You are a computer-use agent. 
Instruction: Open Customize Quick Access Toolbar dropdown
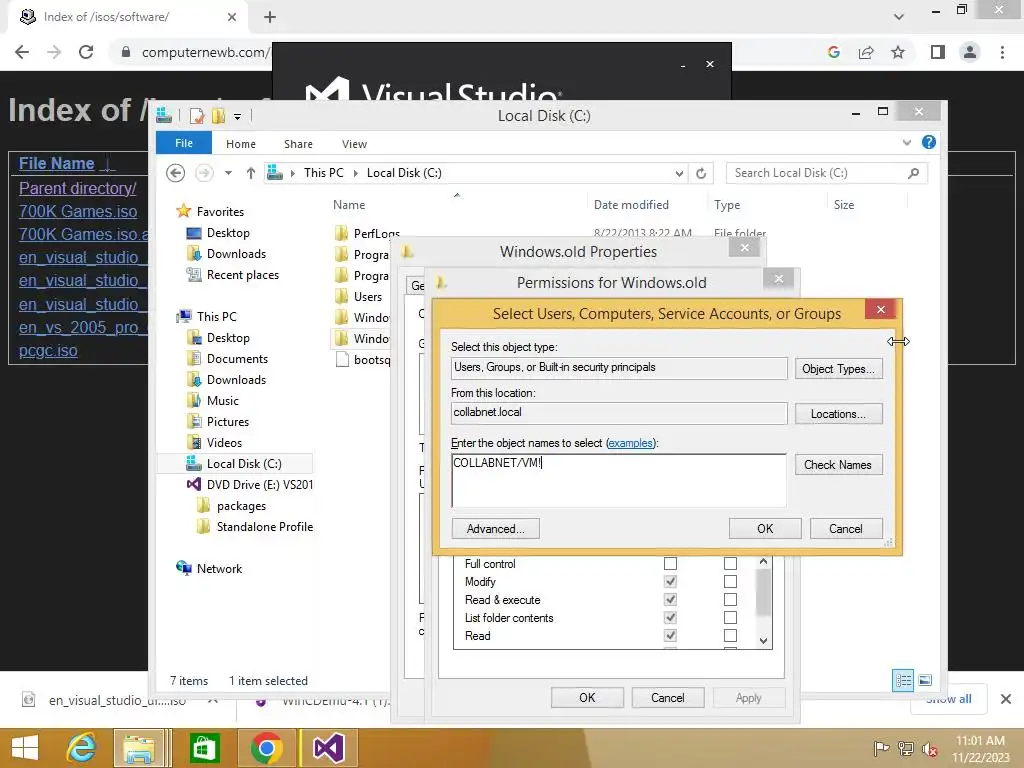pyautogui.click(x=238, y=117)
